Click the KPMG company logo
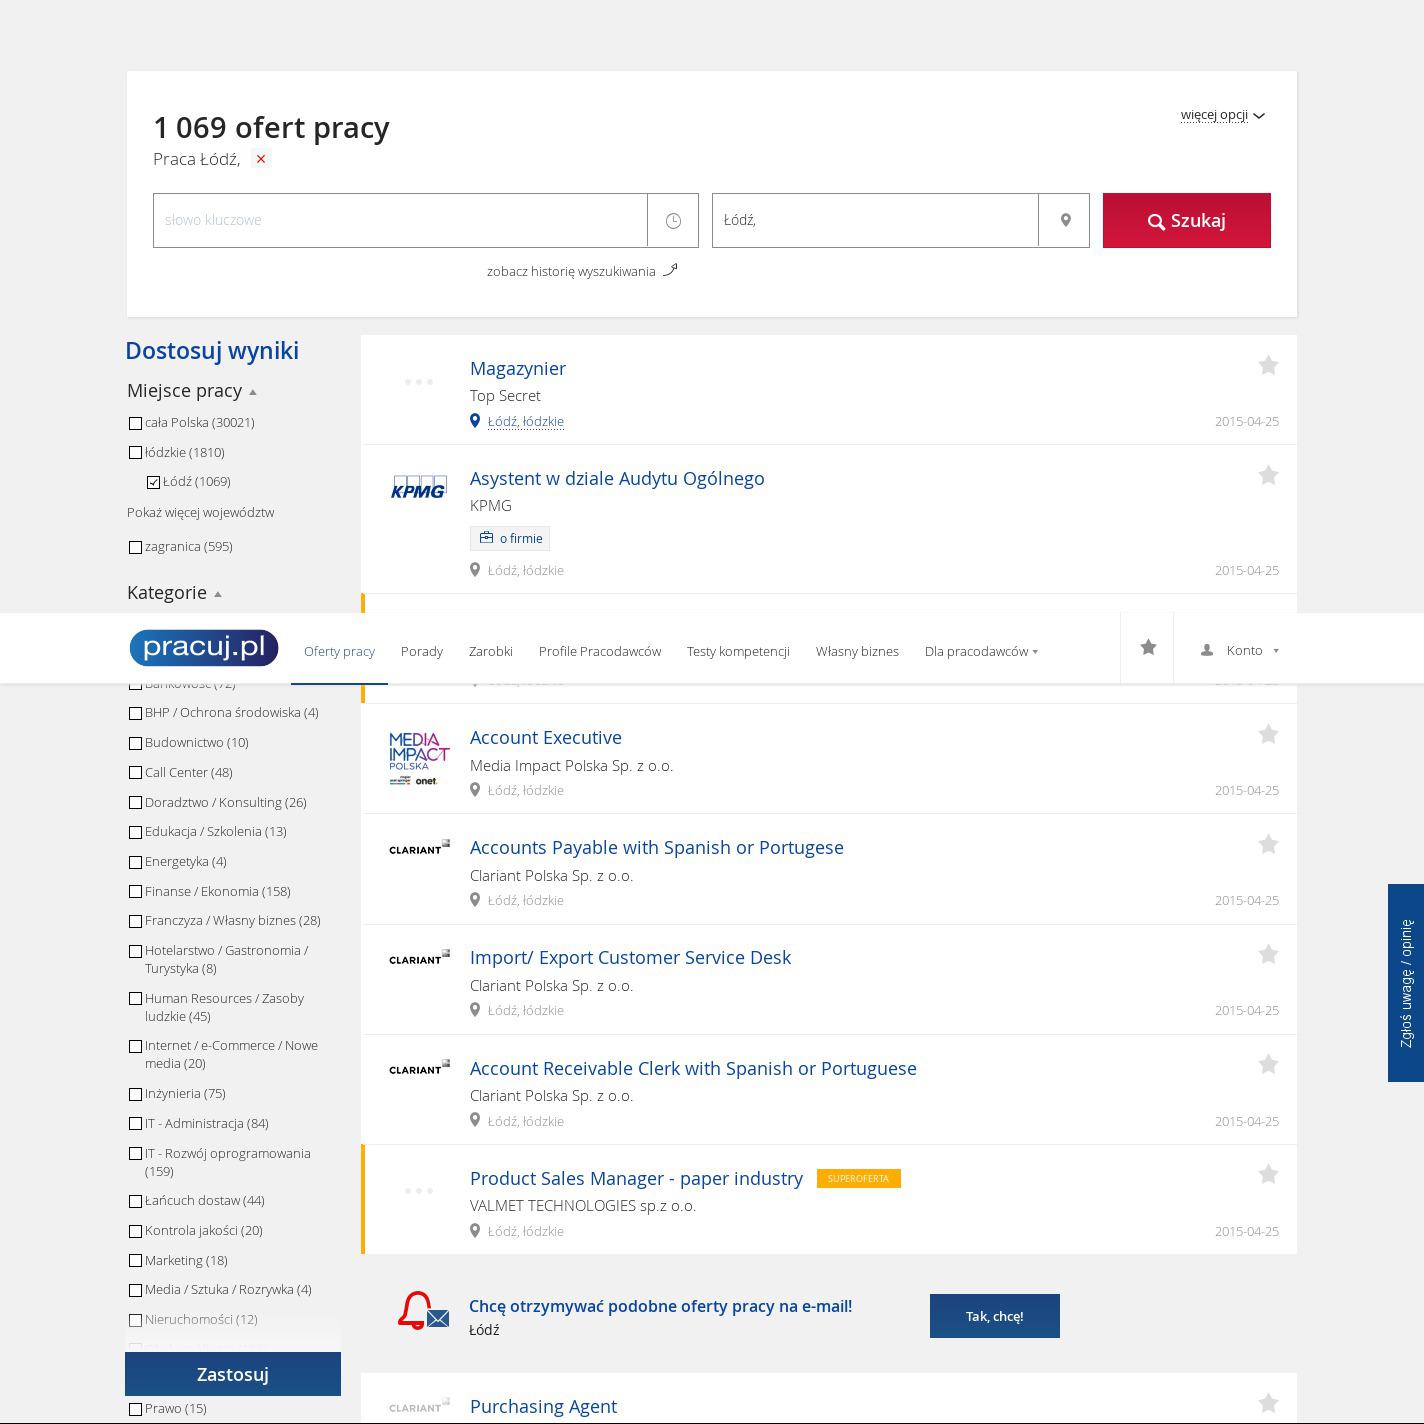Viewport: 1424px width, 1424px height. tap(419, 487)
